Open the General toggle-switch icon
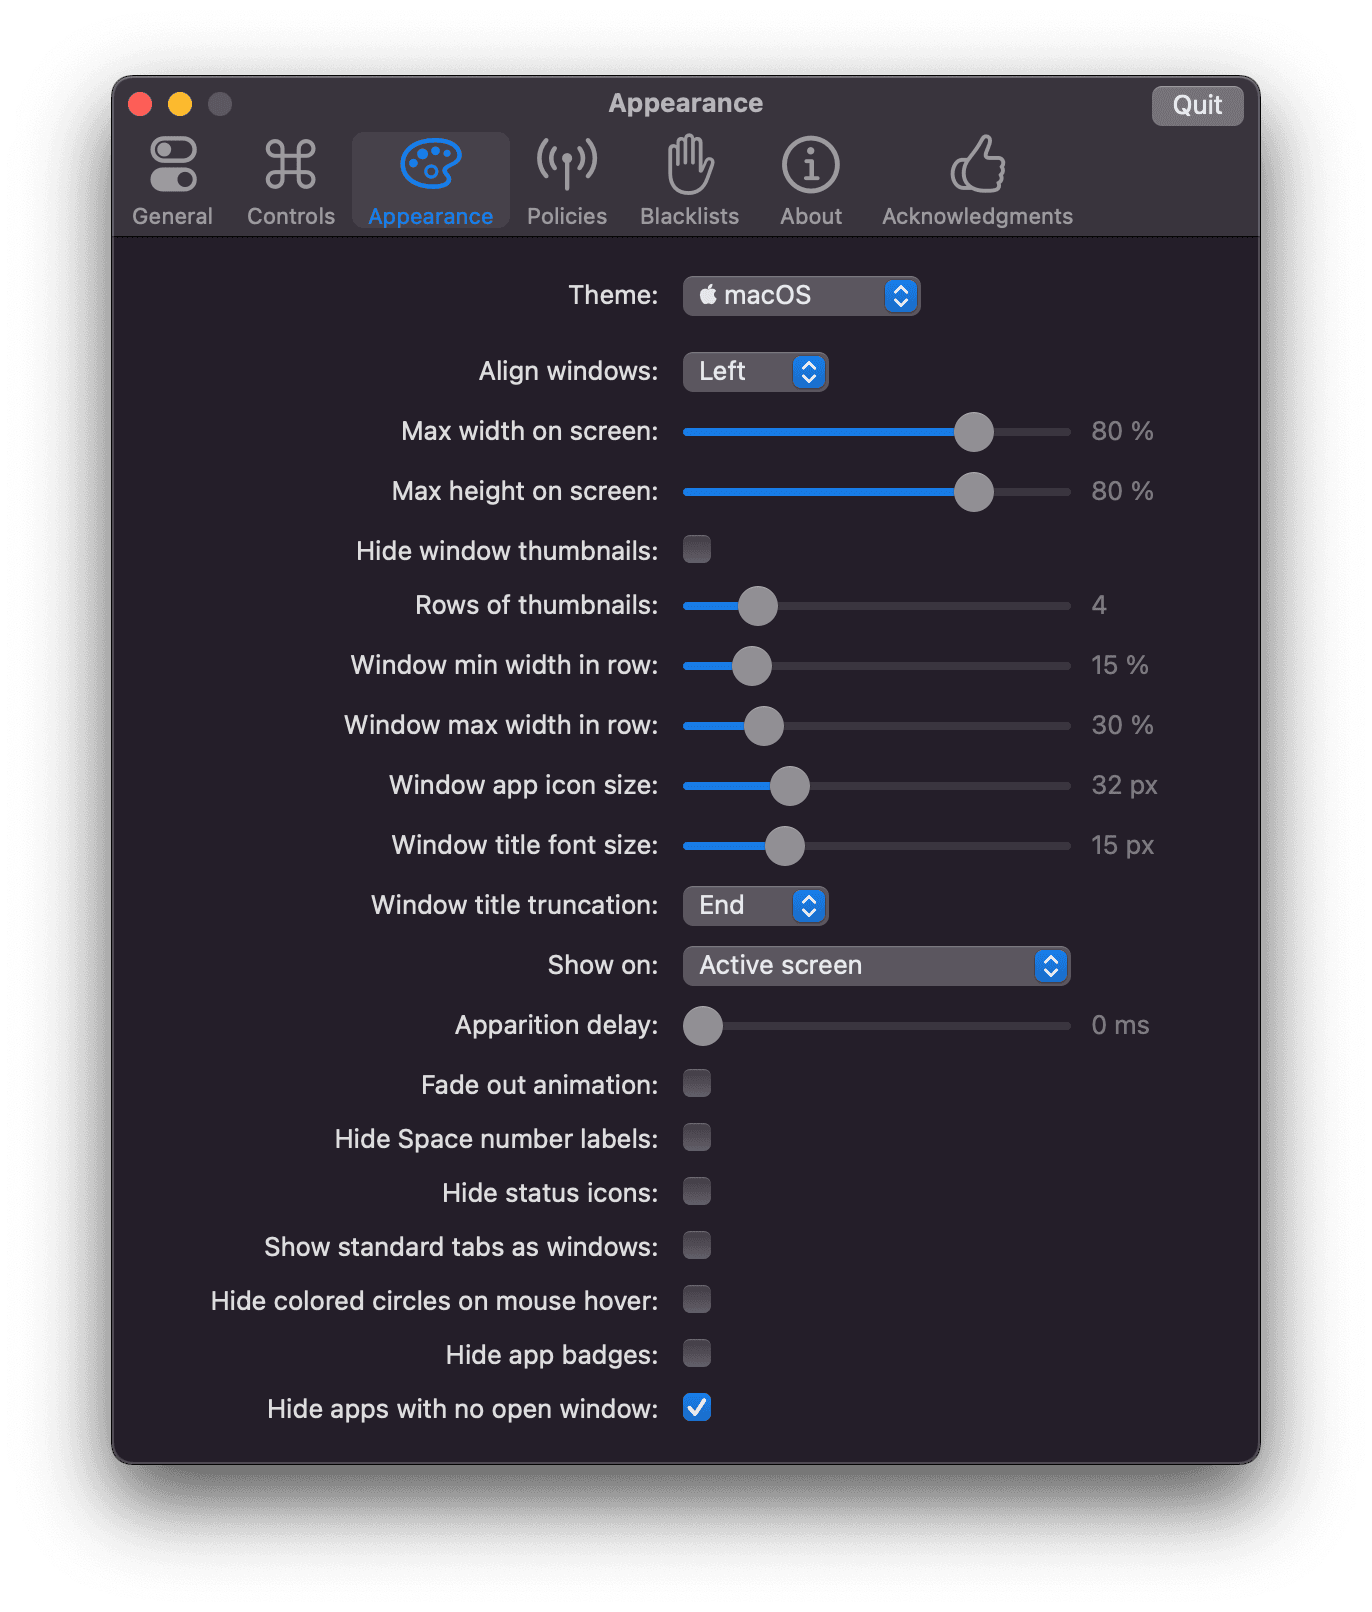Image resolution: width=1372 pixels, height=1612 pixels. click(173, 165)
